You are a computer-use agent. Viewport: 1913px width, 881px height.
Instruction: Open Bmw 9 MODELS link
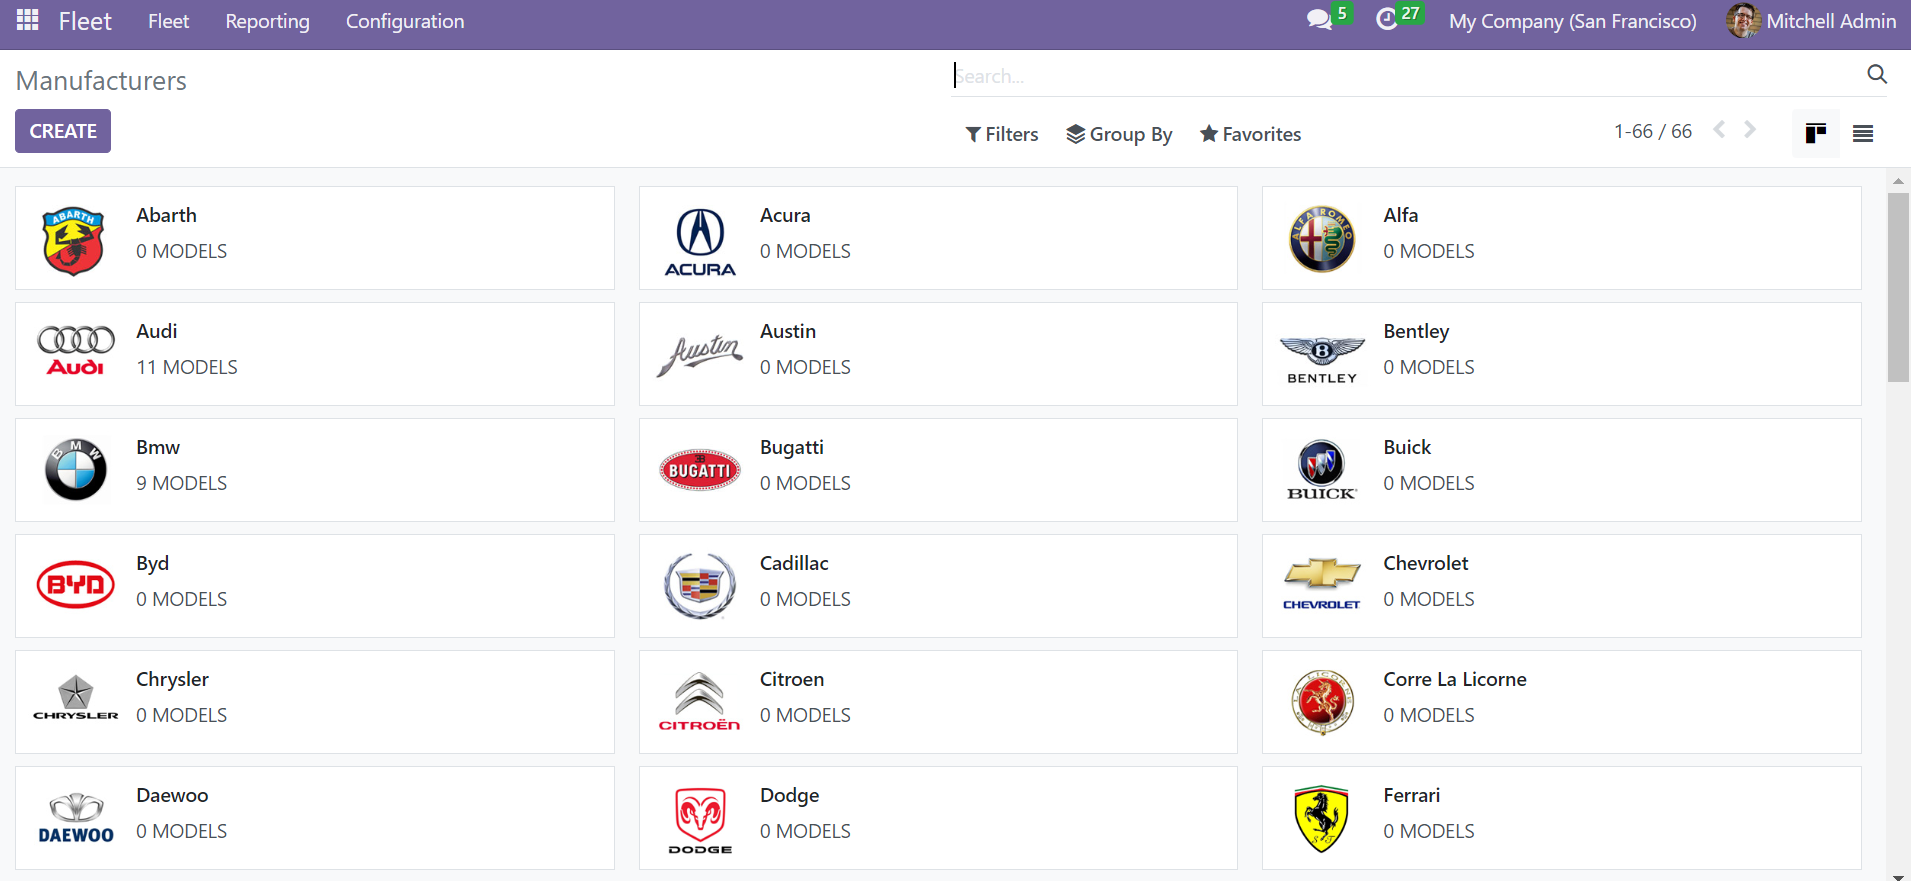pos(181,483)
